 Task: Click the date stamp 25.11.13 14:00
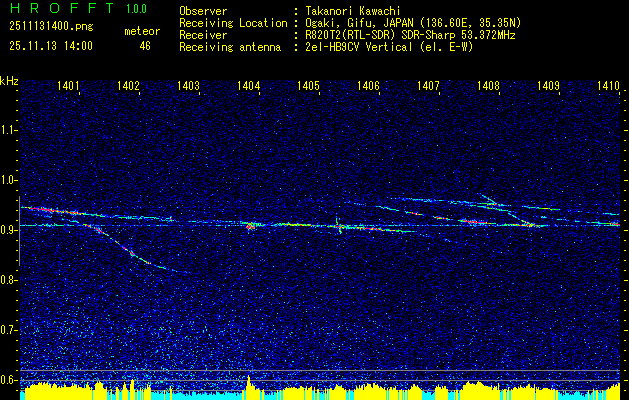51,46
